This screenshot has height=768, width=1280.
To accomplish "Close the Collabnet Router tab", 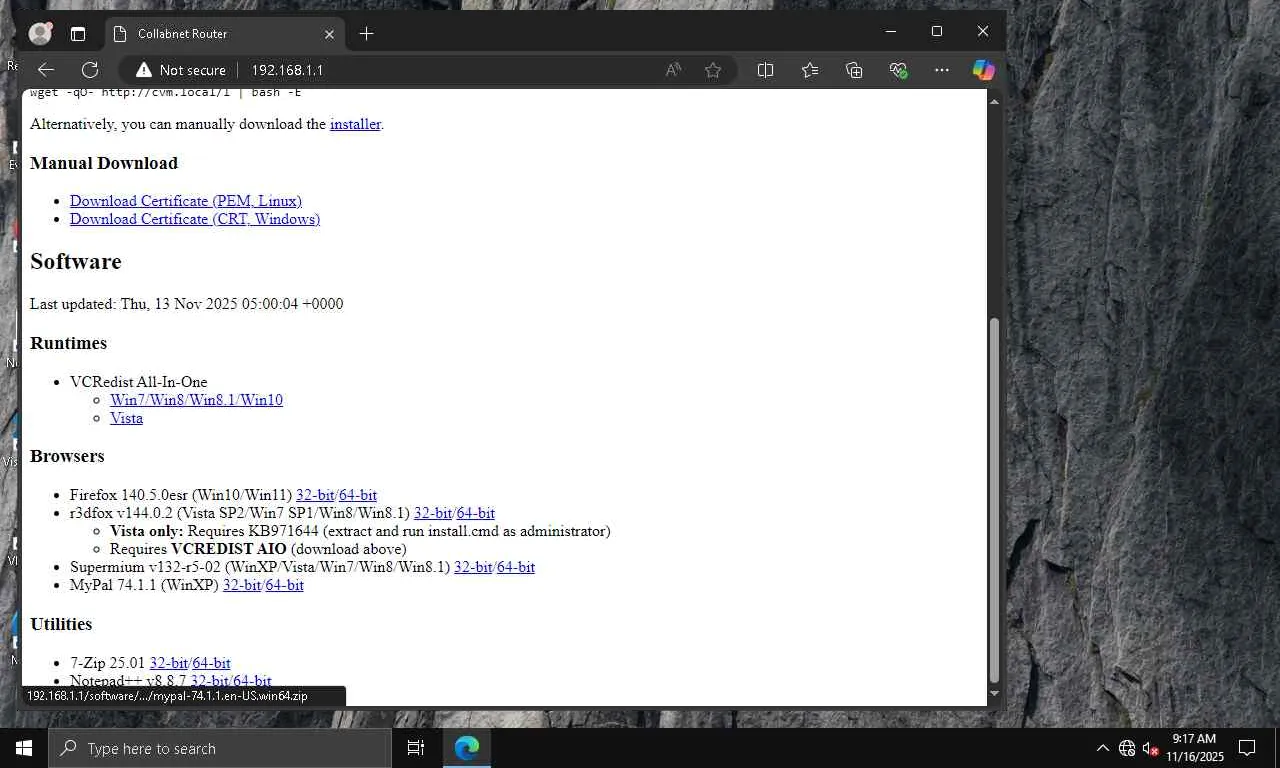I will coord(330,34).
